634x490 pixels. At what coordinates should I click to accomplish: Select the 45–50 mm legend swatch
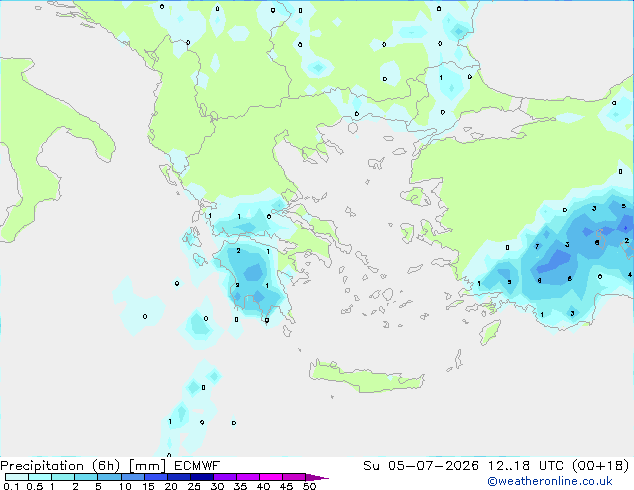pyautogui.click(x=294, y=477)
